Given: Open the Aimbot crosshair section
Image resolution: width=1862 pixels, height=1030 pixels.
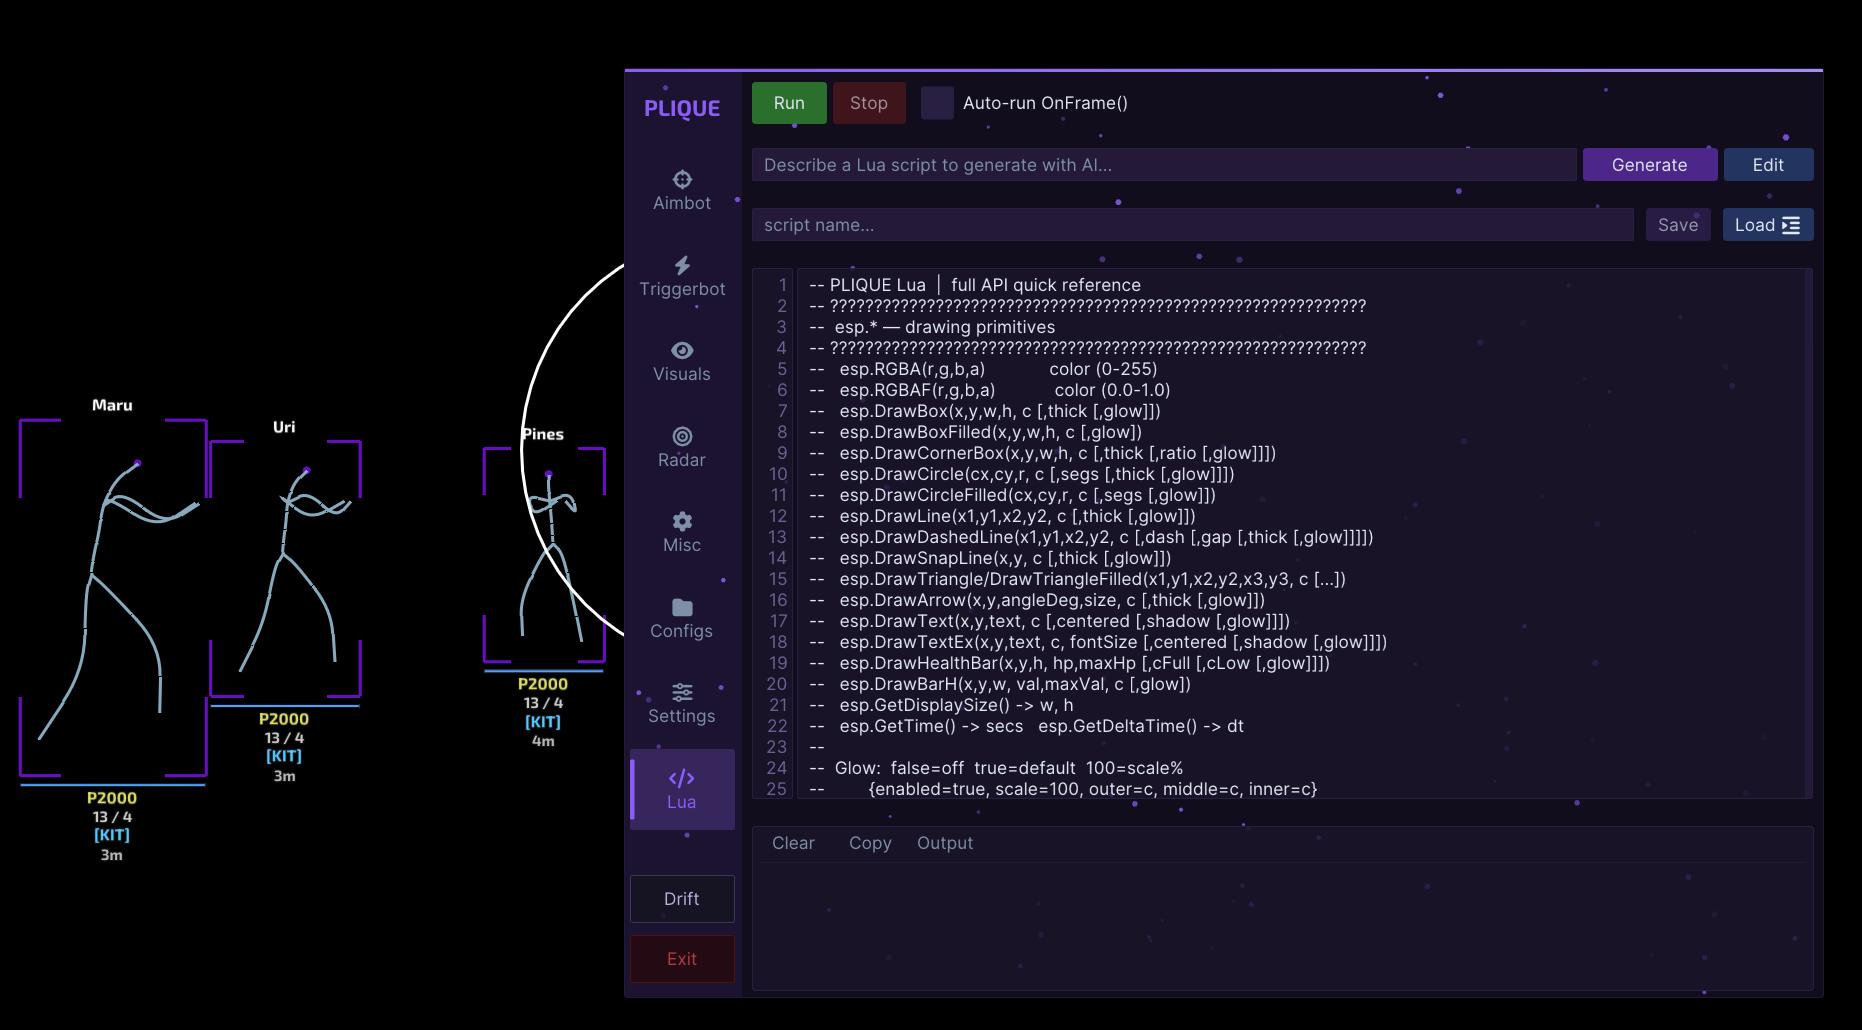Looking at the screenshot, I should point(682,190).
